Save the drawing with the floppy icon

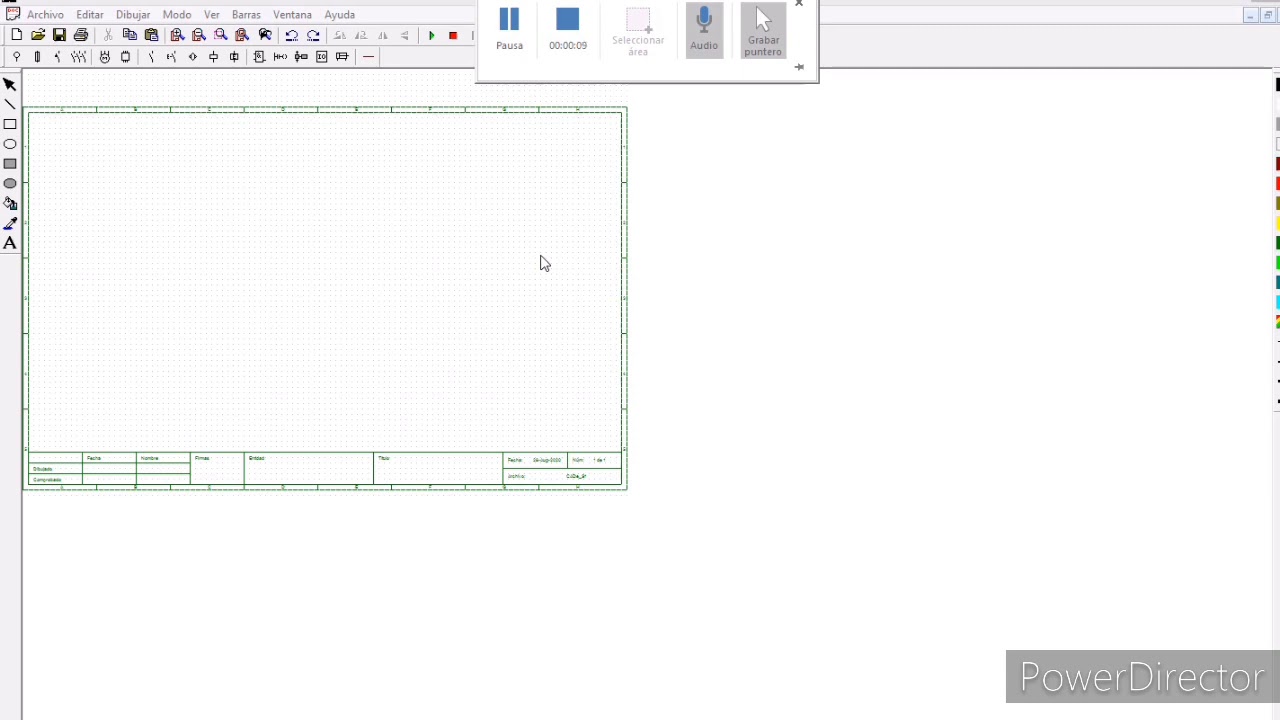(59, 35)
